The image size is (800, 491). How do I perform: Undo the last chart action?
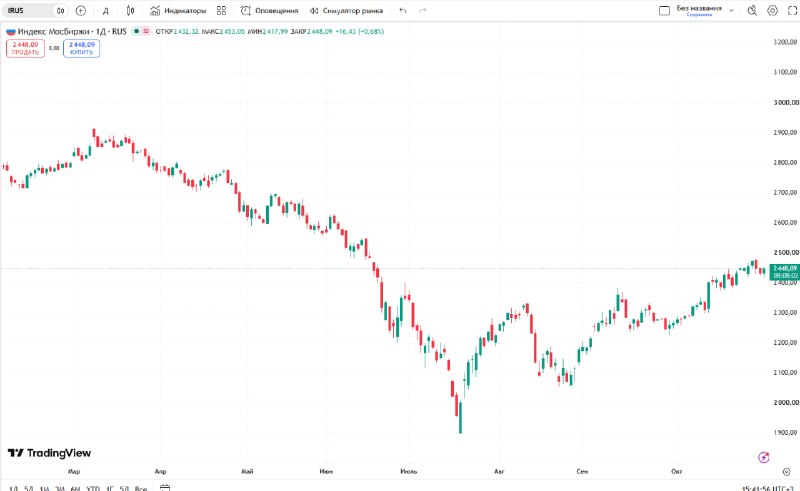[403, 10]
